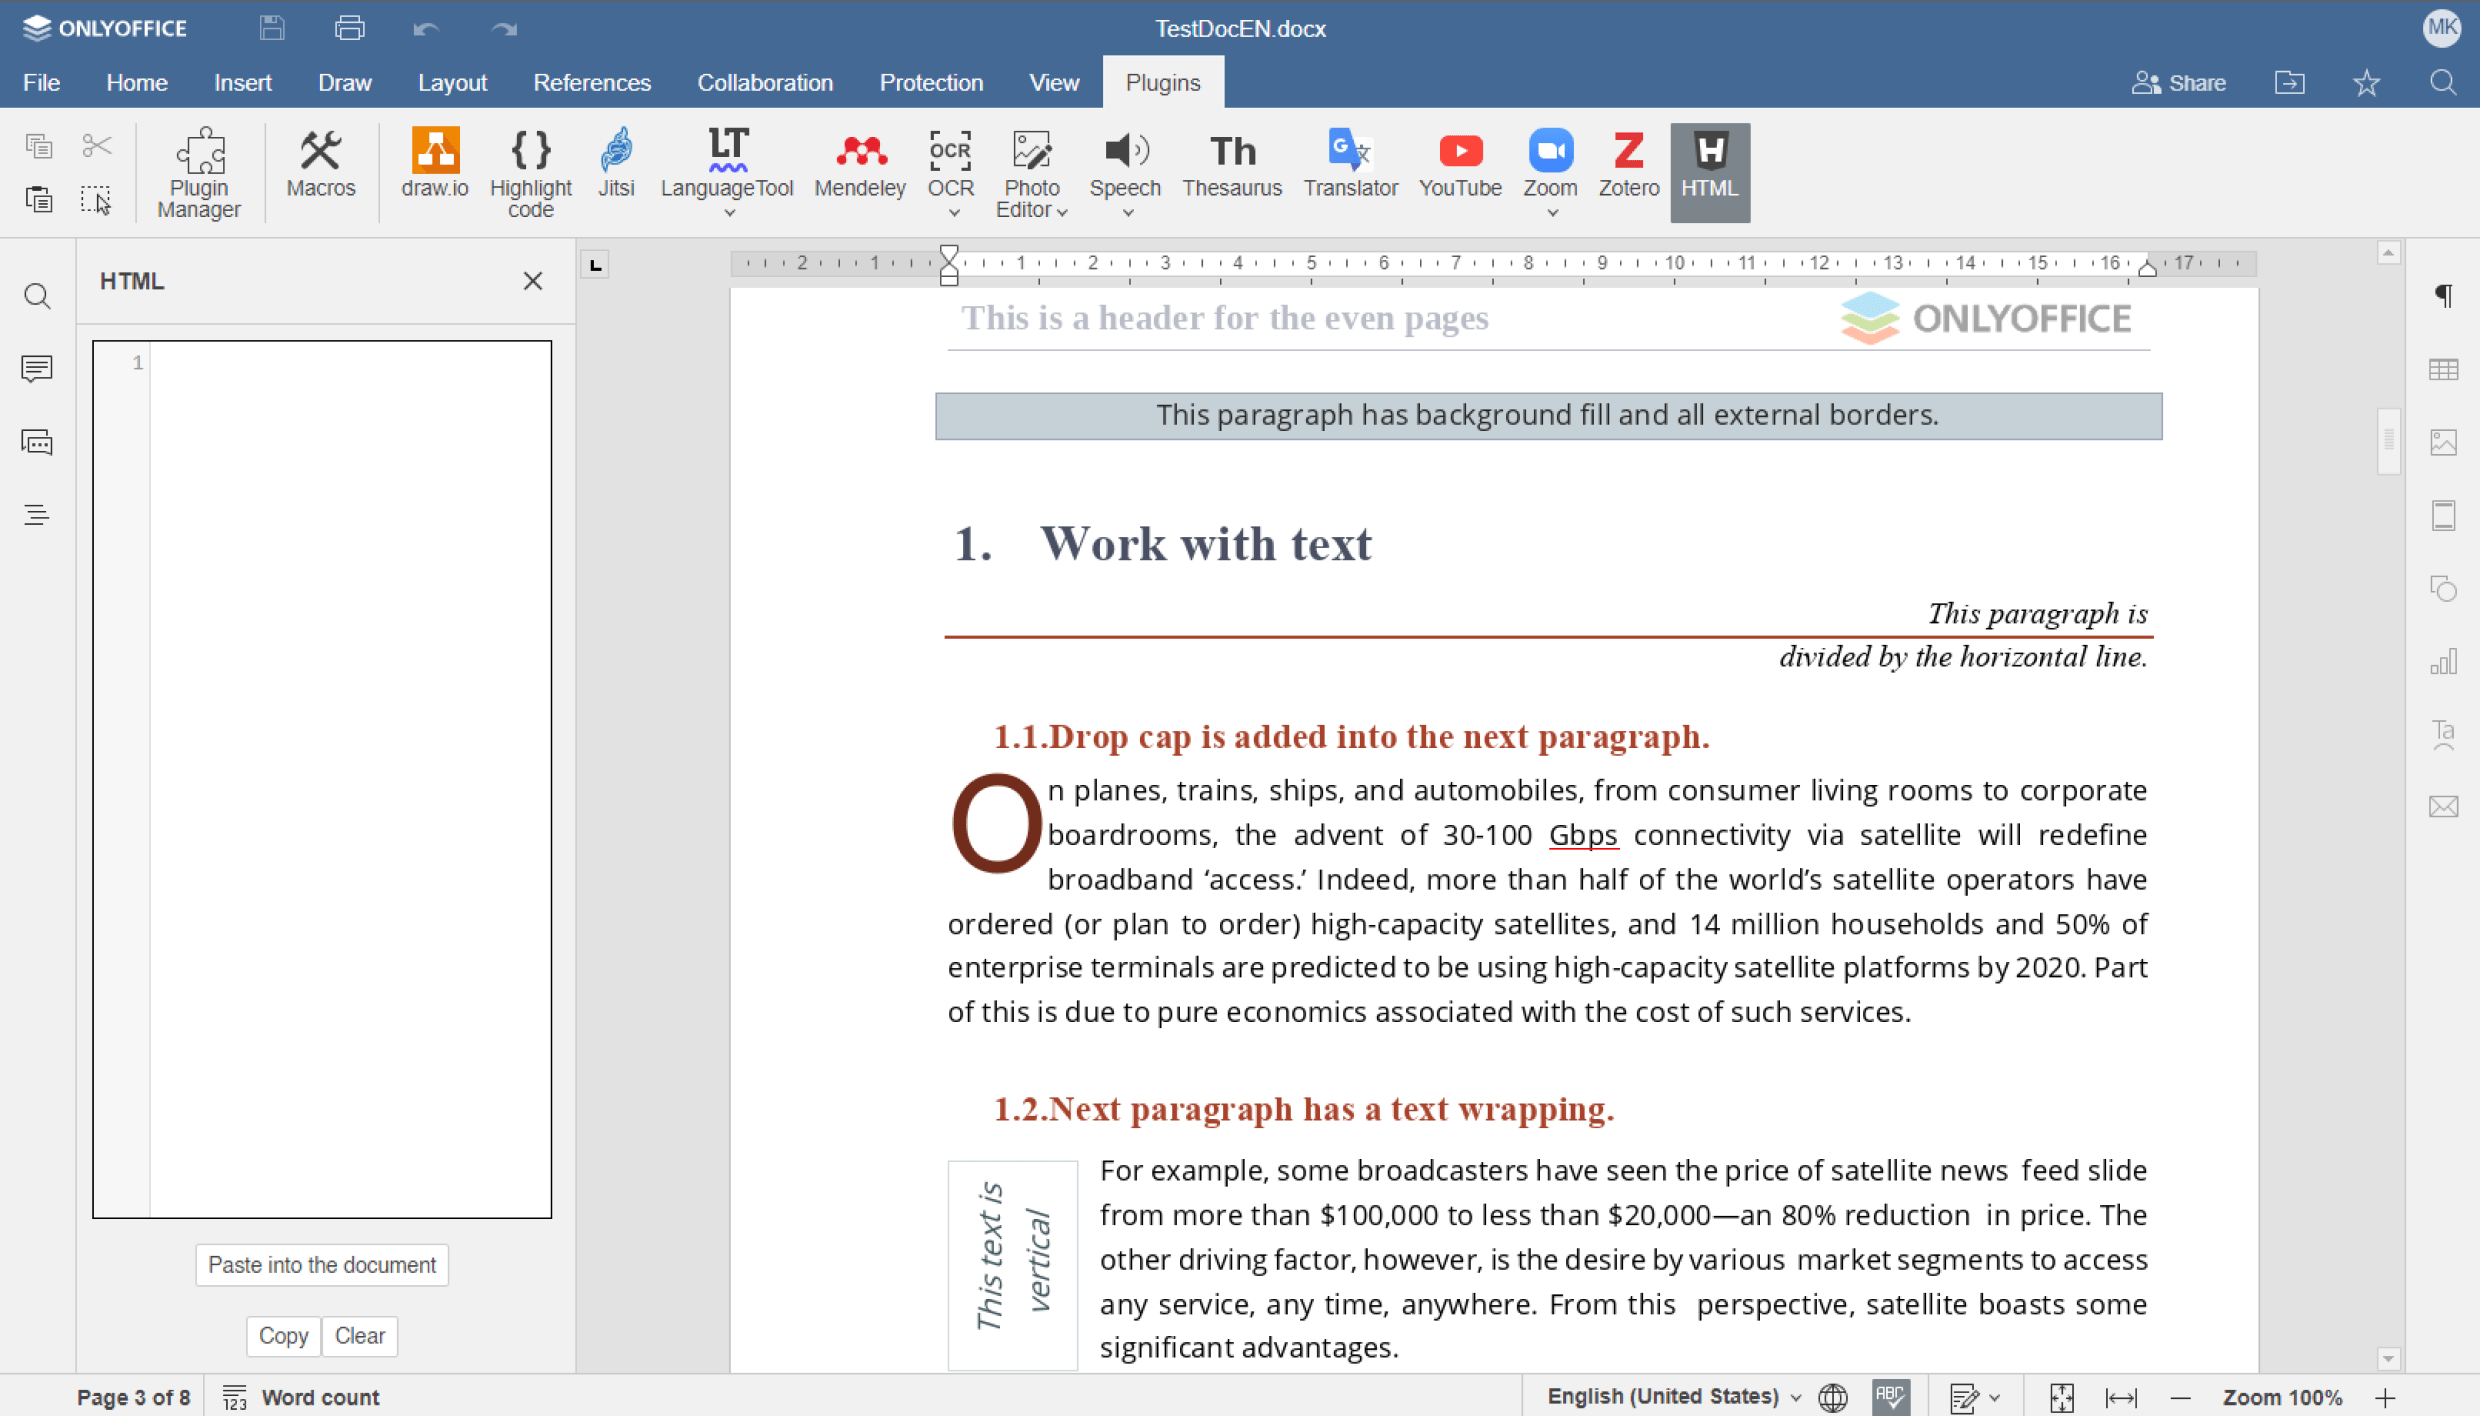The height and width of the screenshot is (1416, 2480).
Task: Open the Zotero plugin
Action: tap(1627, 164)
